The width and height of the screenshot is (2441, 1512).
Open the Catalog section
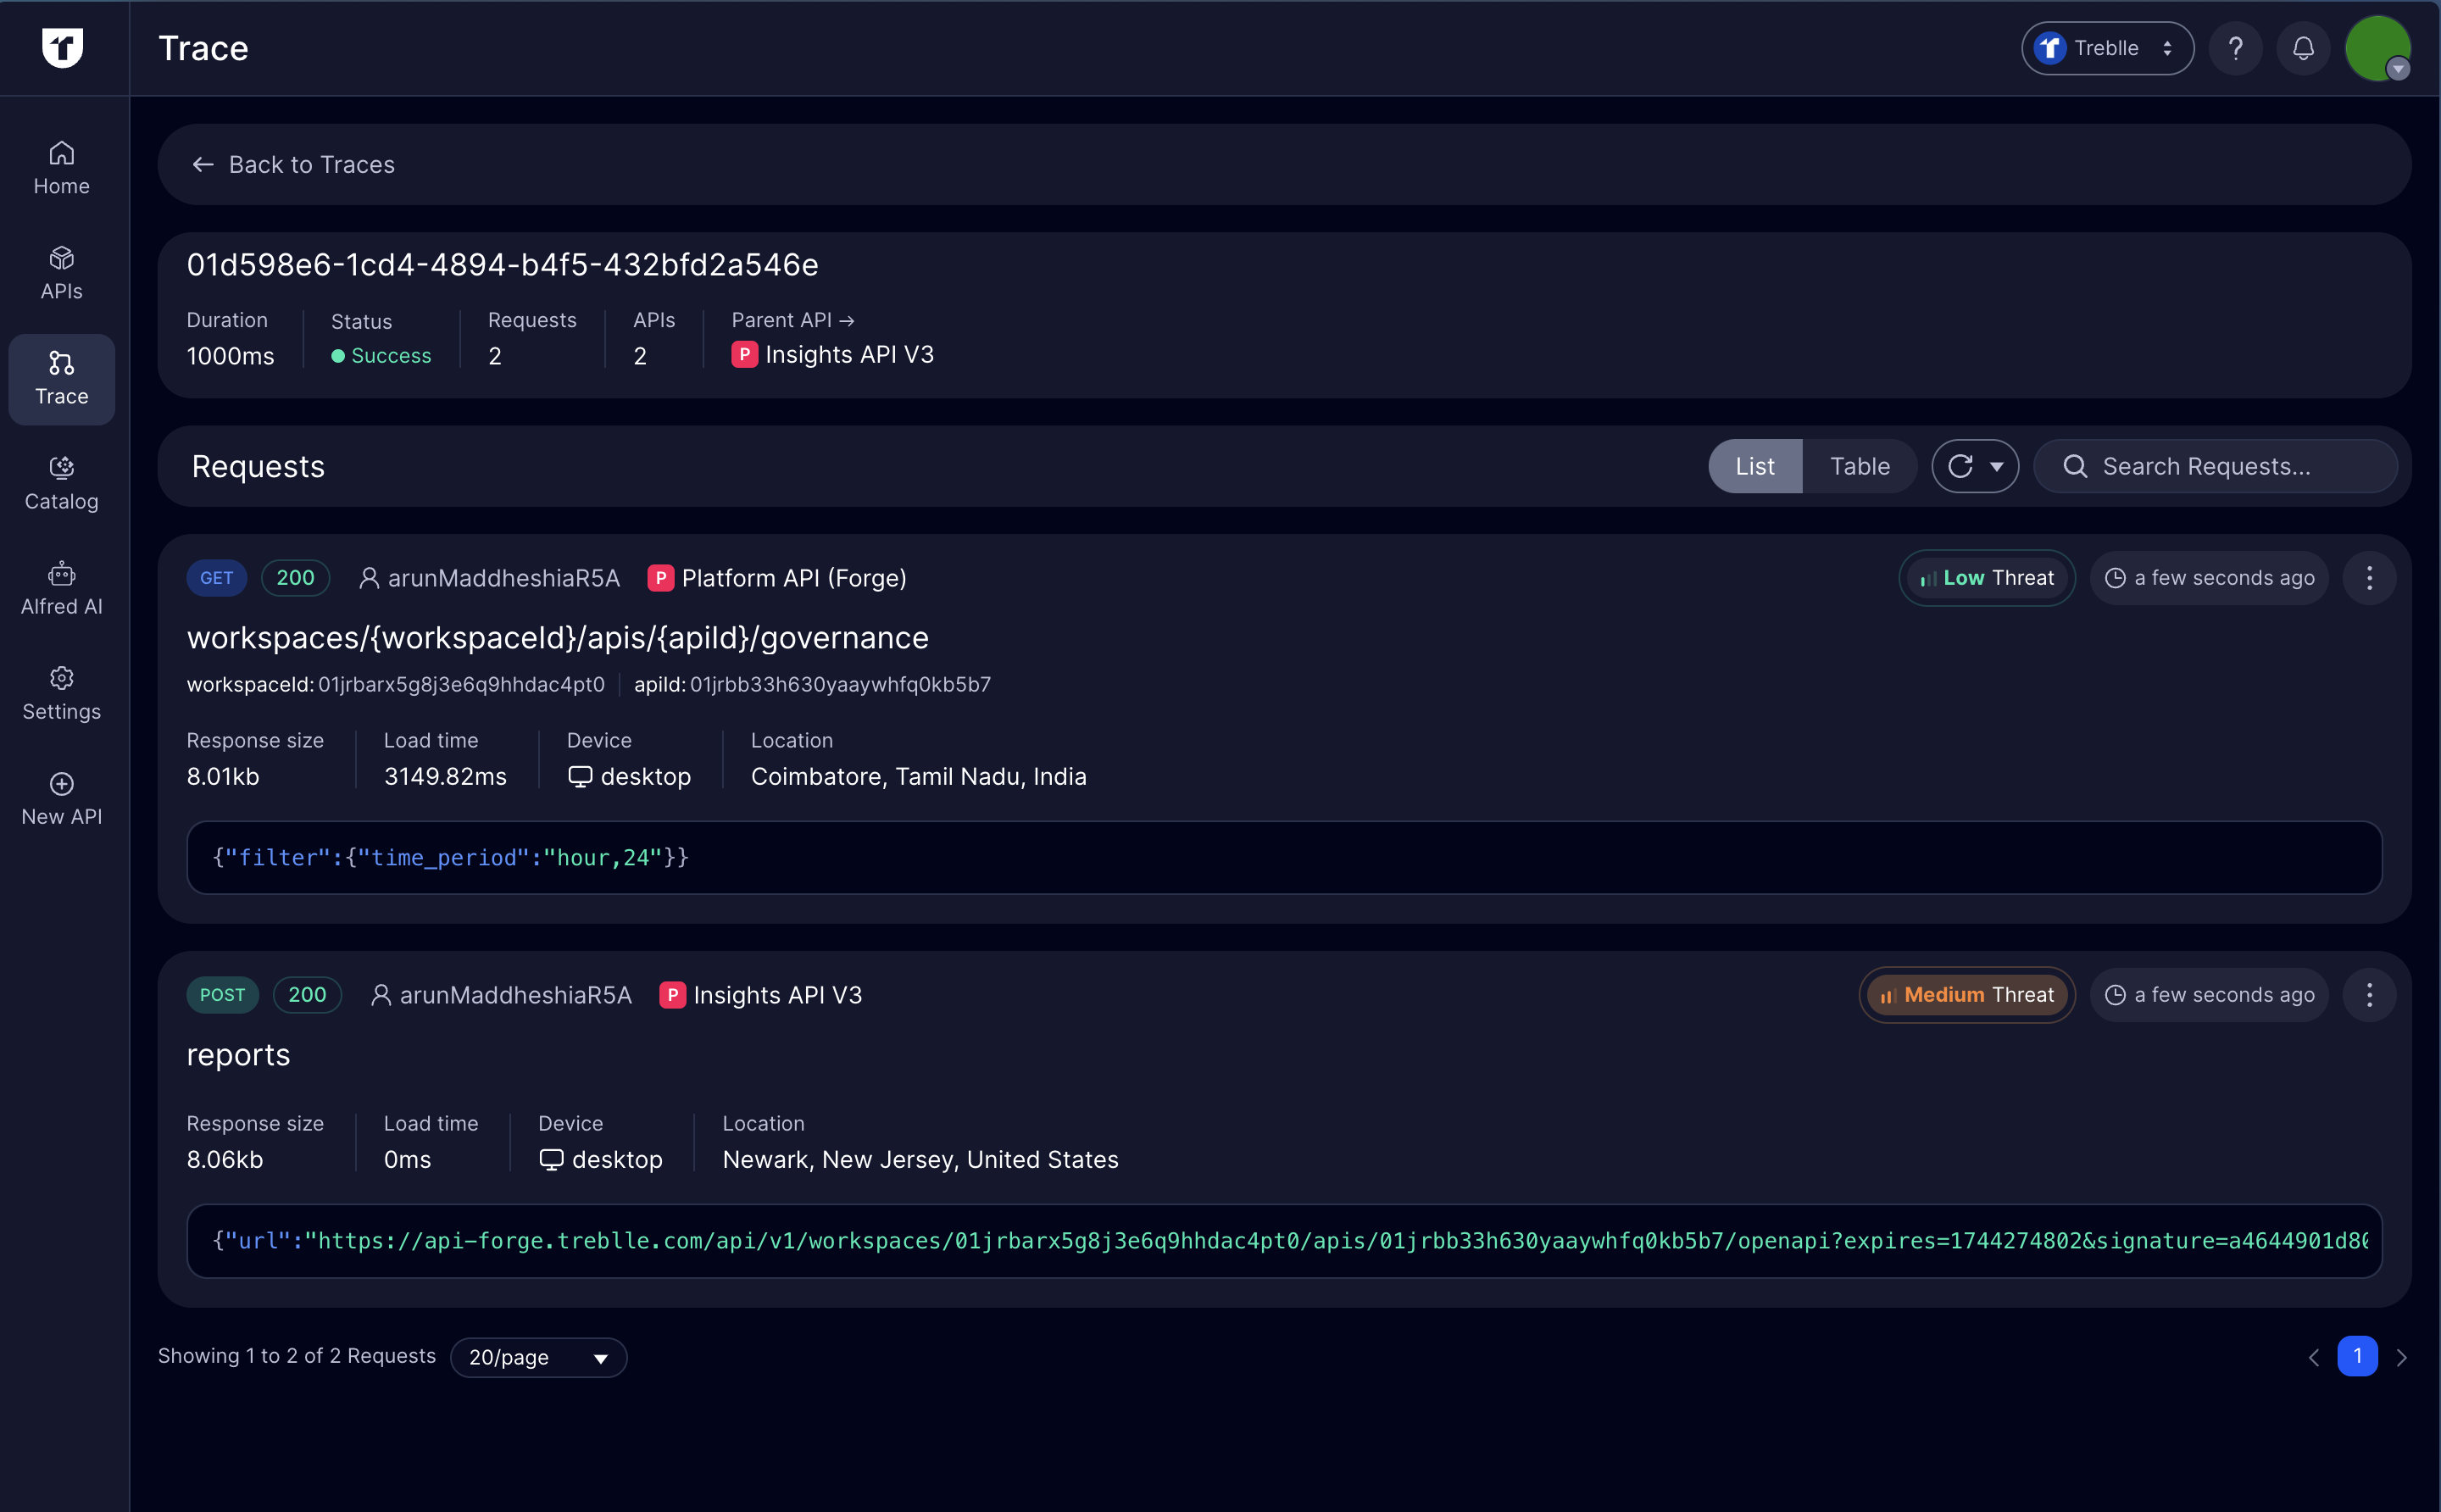(62, 484)
